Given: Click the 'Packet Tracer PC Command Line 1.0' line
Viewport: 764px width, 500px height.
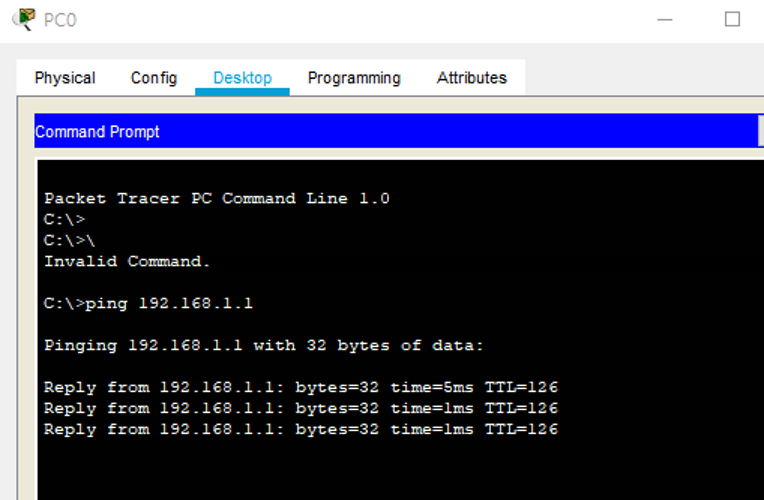Looking at the screenshot, I should coord(217,199).
